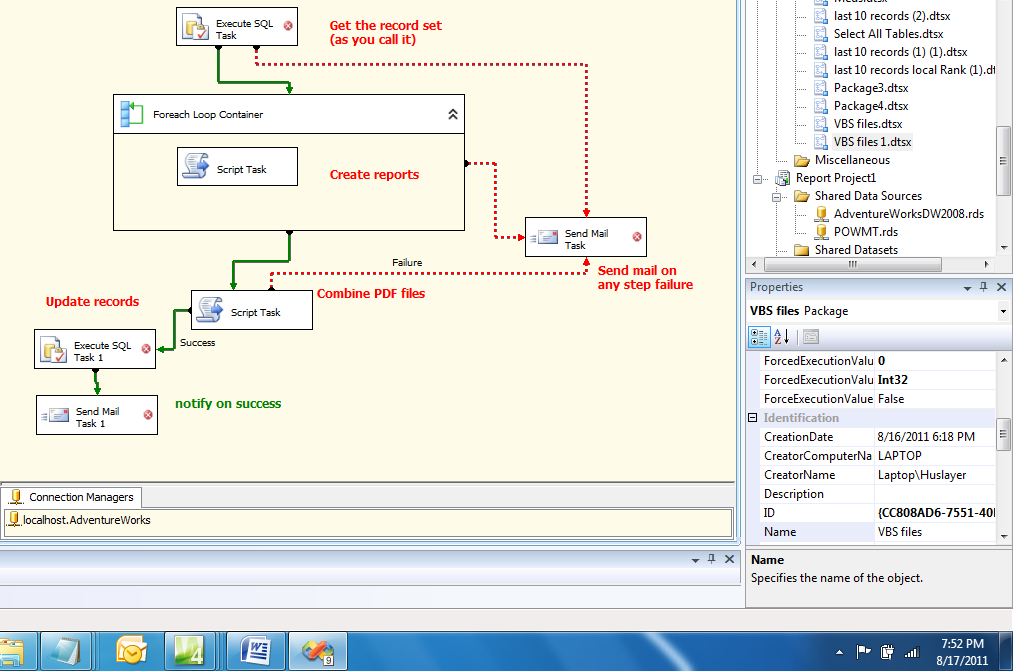Switch to the Connection Managers tab
Viewport: 1013px width, 671px height.
click(x=72, y=497)
